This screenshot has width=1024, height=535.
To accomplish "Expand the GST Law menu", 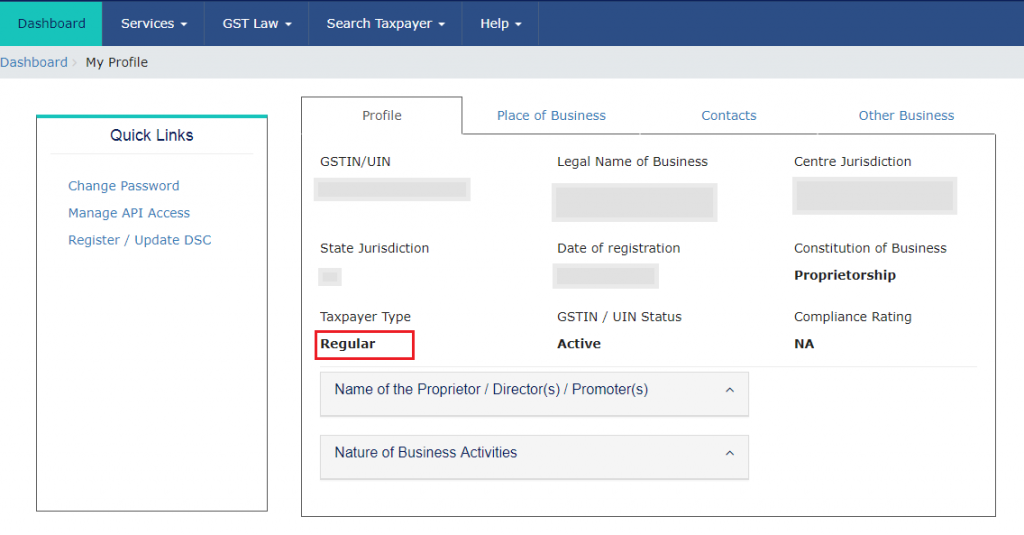I will click(257, 23).
